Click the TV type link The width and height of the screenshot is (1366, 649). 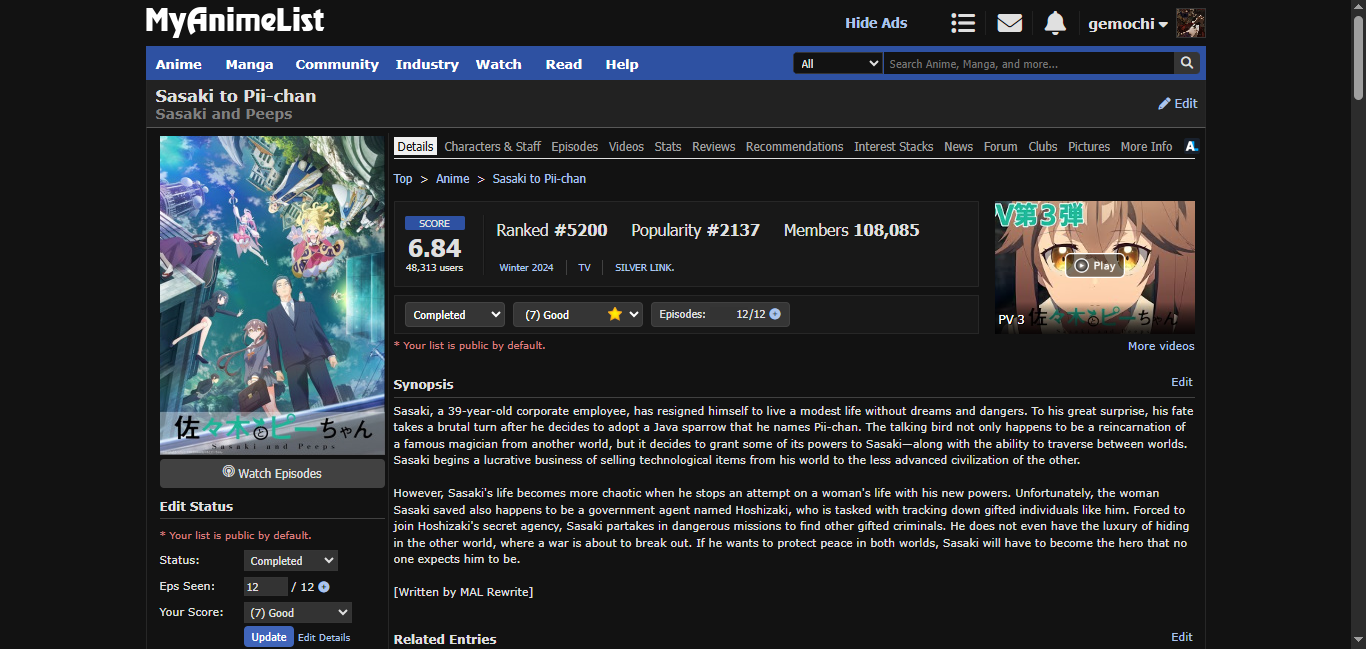(x=584, y=268)
